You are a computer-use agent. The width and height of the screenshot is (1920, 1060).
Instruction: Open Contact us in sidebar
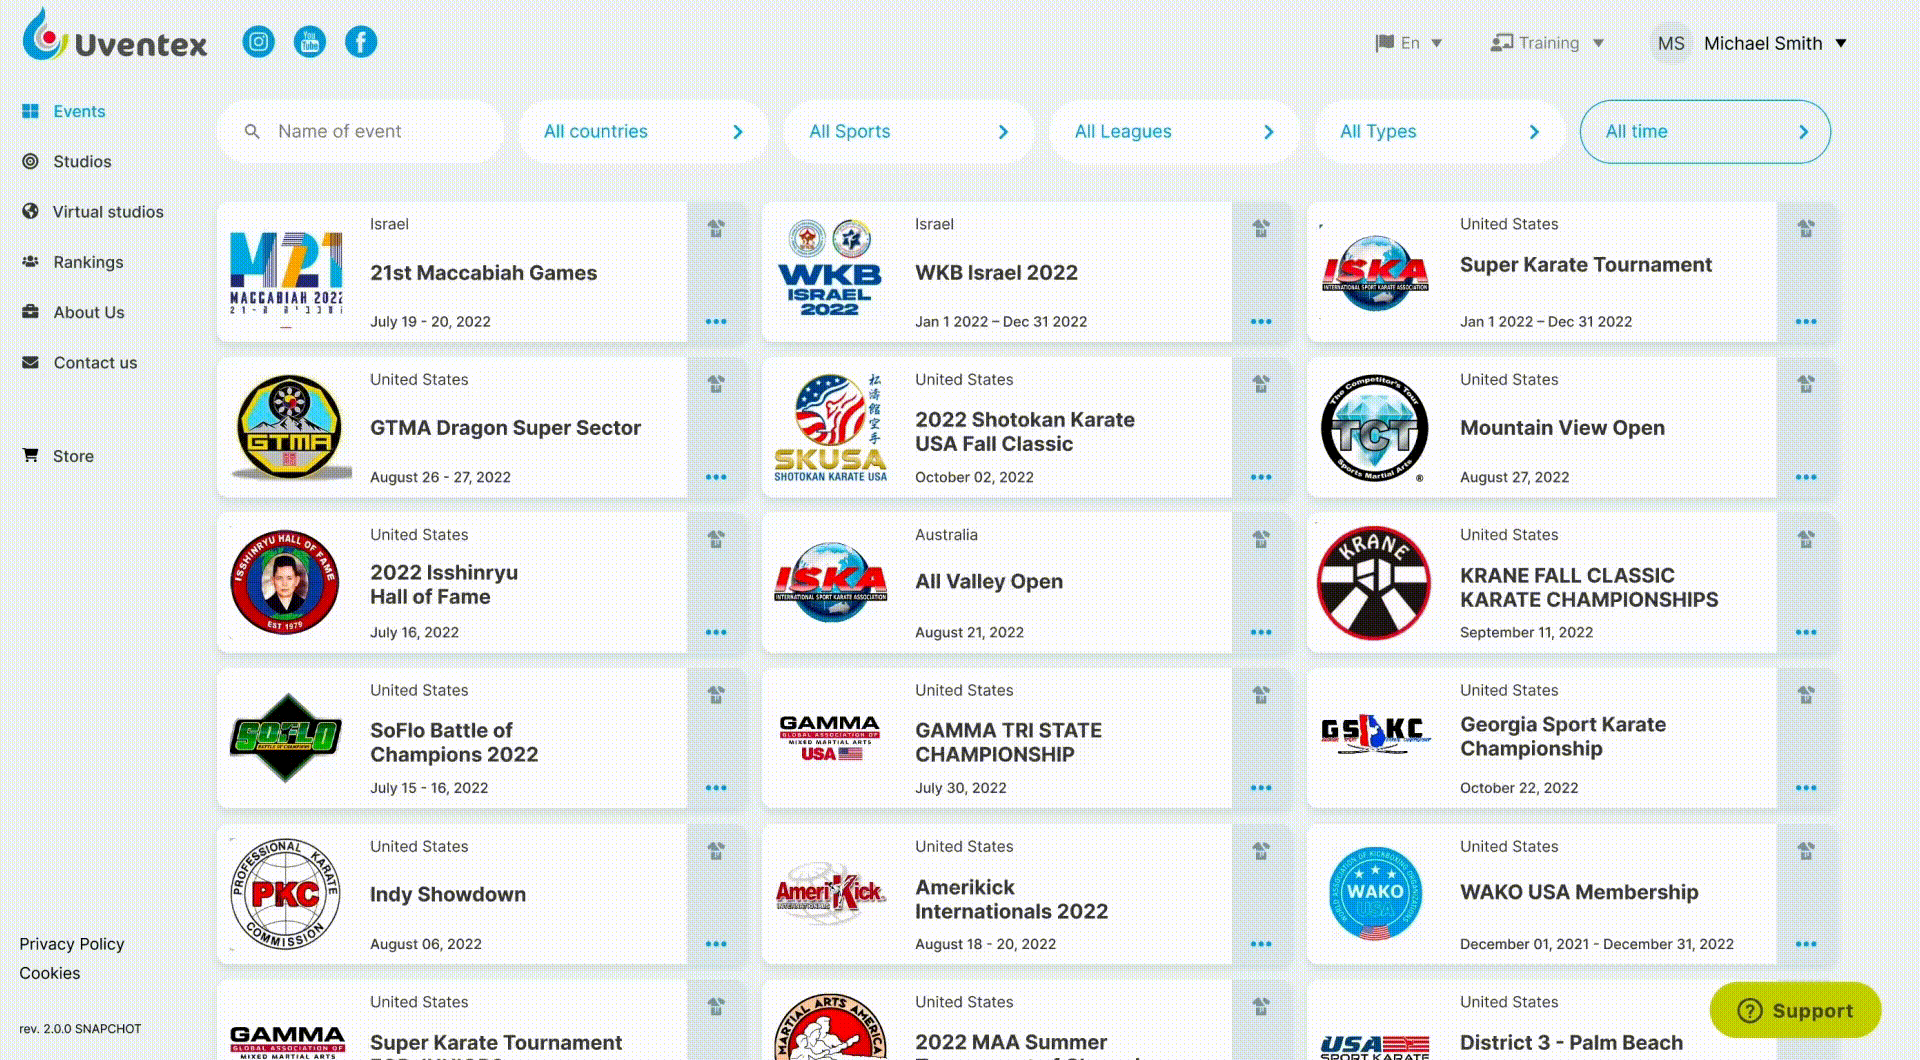coord(80,362)
